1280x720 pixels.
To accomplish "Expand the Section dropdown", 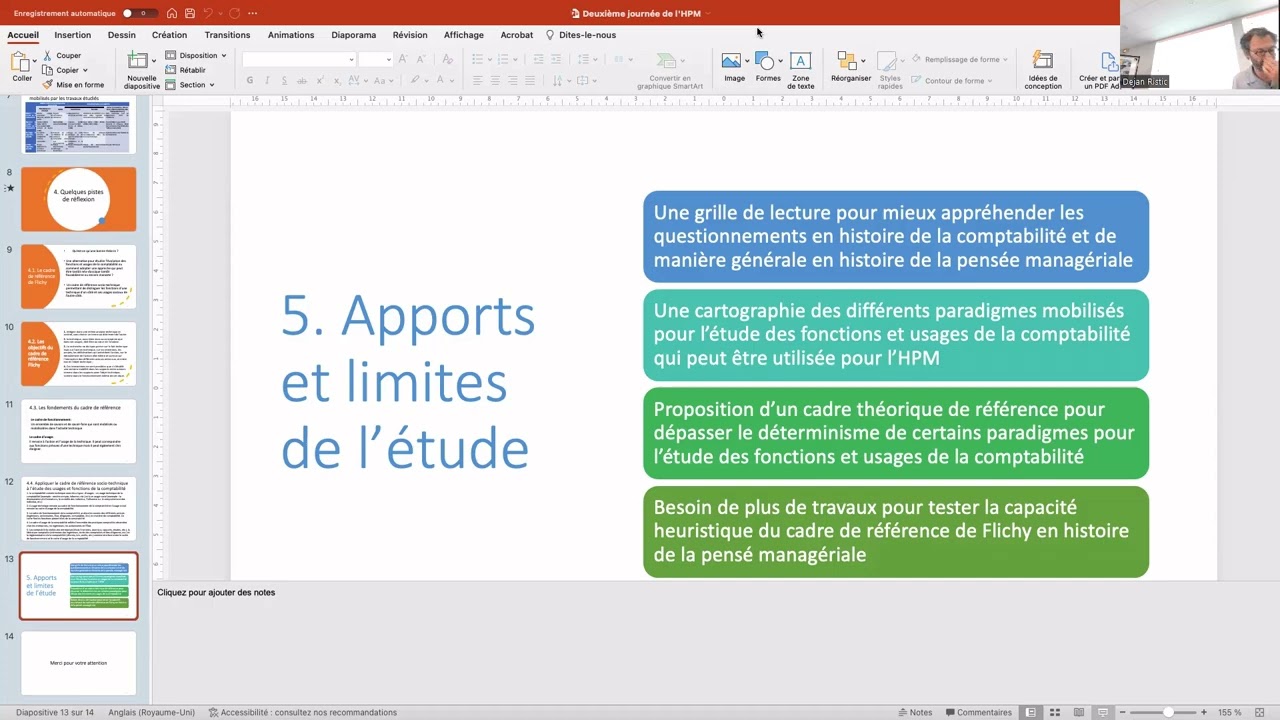I will [x=190, y=85].
